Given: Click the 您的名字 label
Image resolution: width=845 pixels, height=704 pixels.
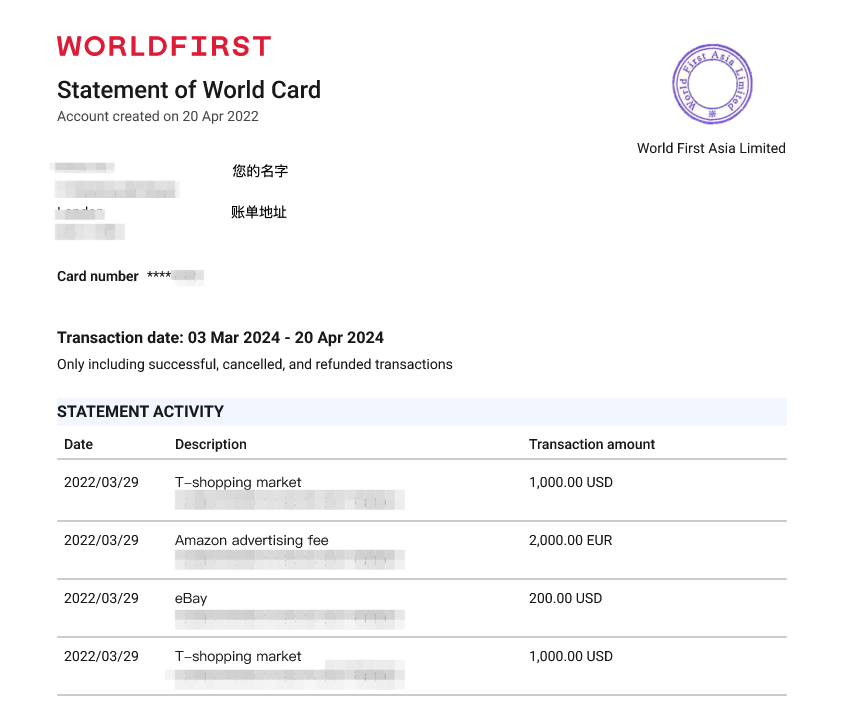Looking at the screenshot, I should [260, 171].
